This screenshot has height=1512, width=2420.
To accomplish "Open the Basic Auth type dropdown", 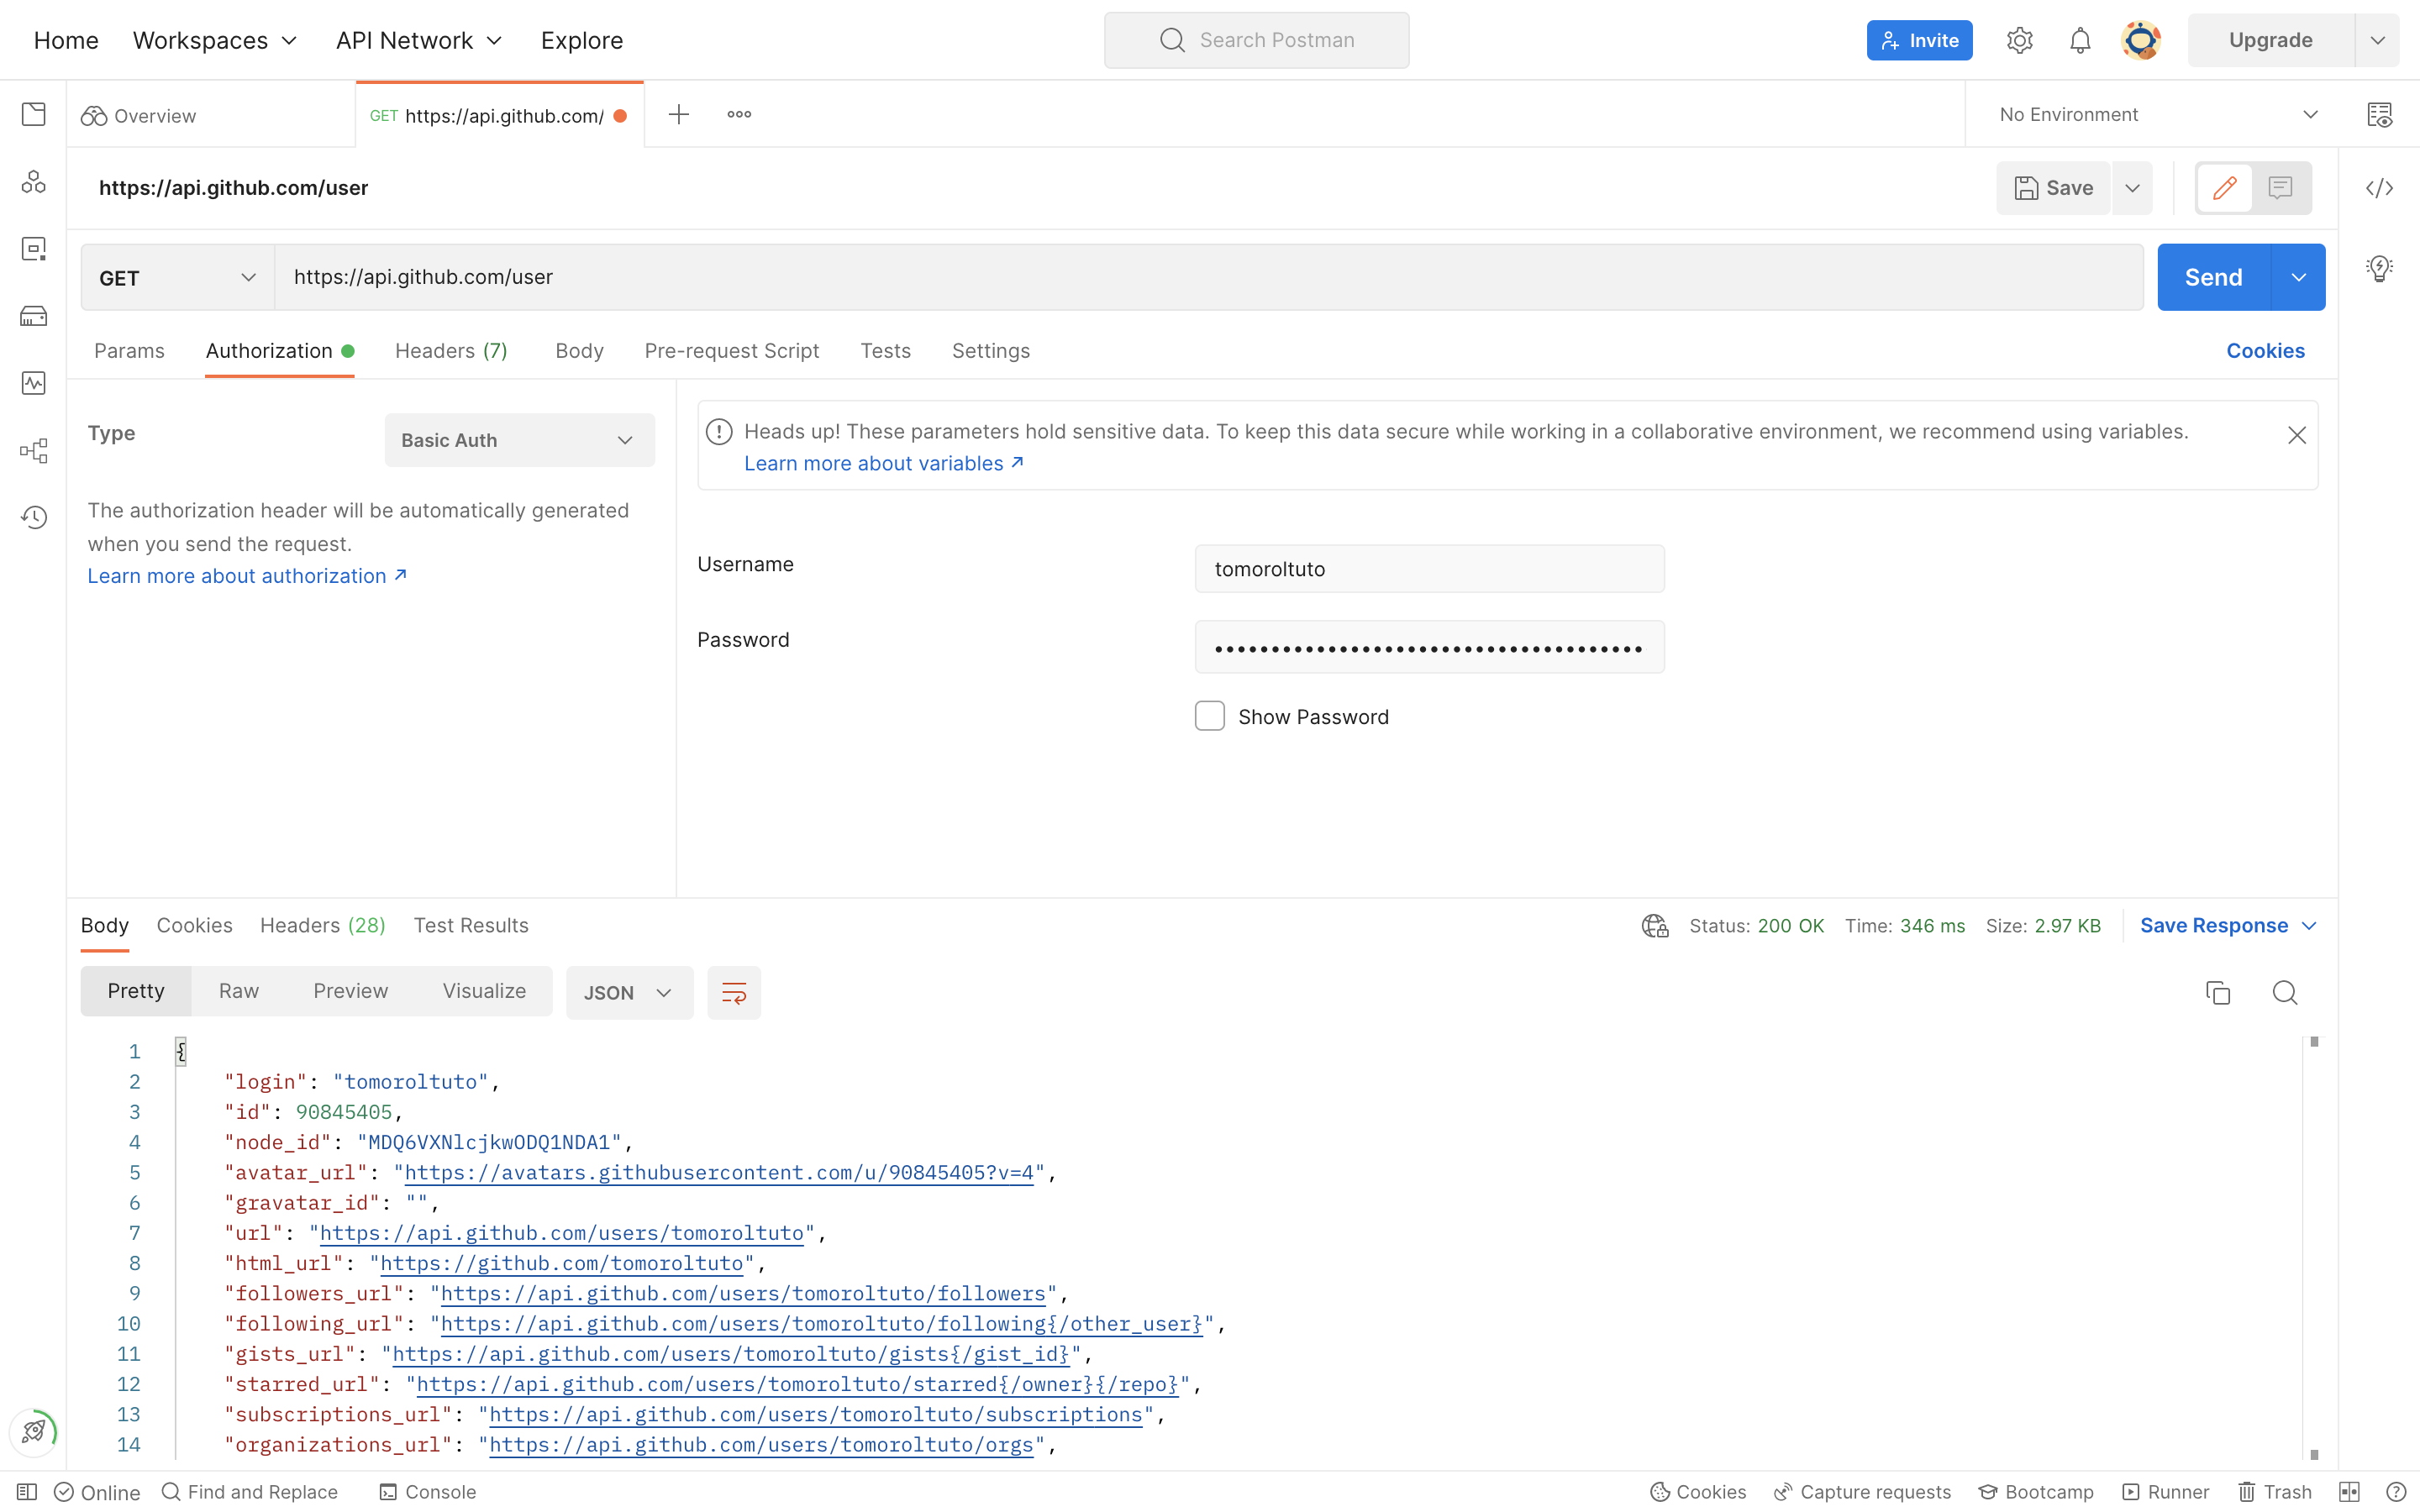I will click(519, 440).
